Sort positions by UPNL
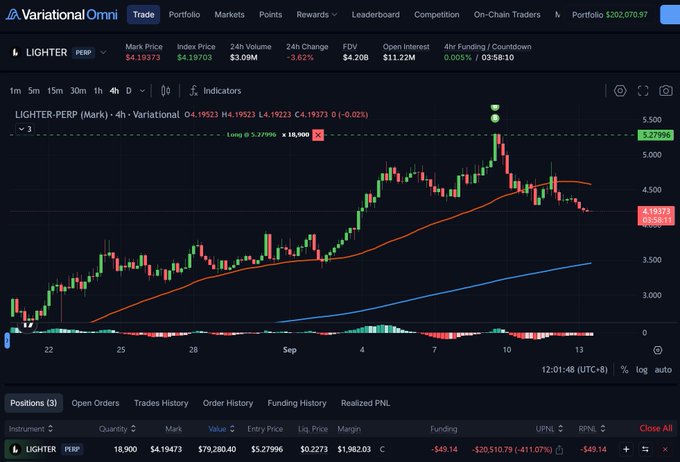The image size is (680, 462). coord(549,429)
